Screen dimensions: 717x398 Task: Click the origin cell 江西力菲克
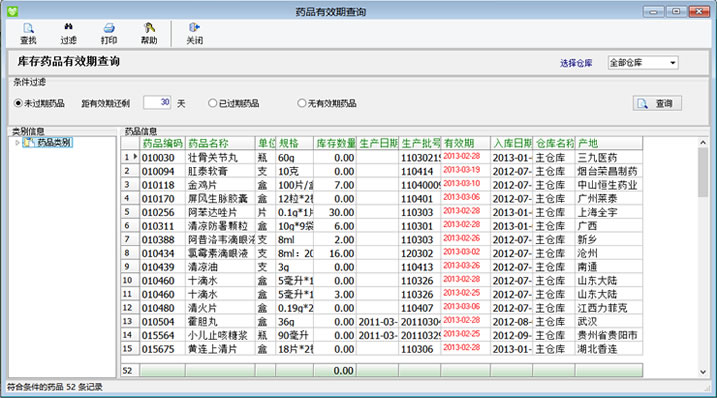[609, 308]
